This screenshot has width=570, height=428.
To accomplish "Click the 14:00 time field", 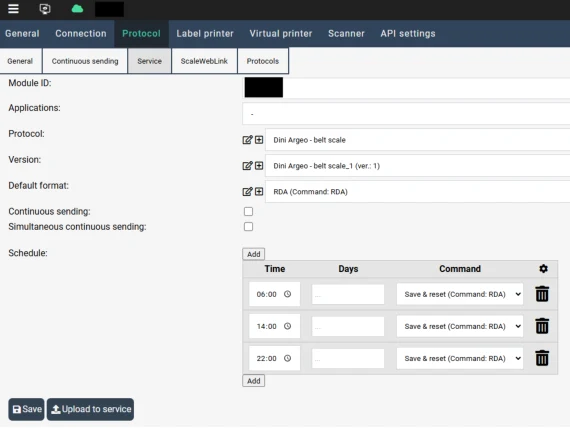I will click(x=274, y=326).
